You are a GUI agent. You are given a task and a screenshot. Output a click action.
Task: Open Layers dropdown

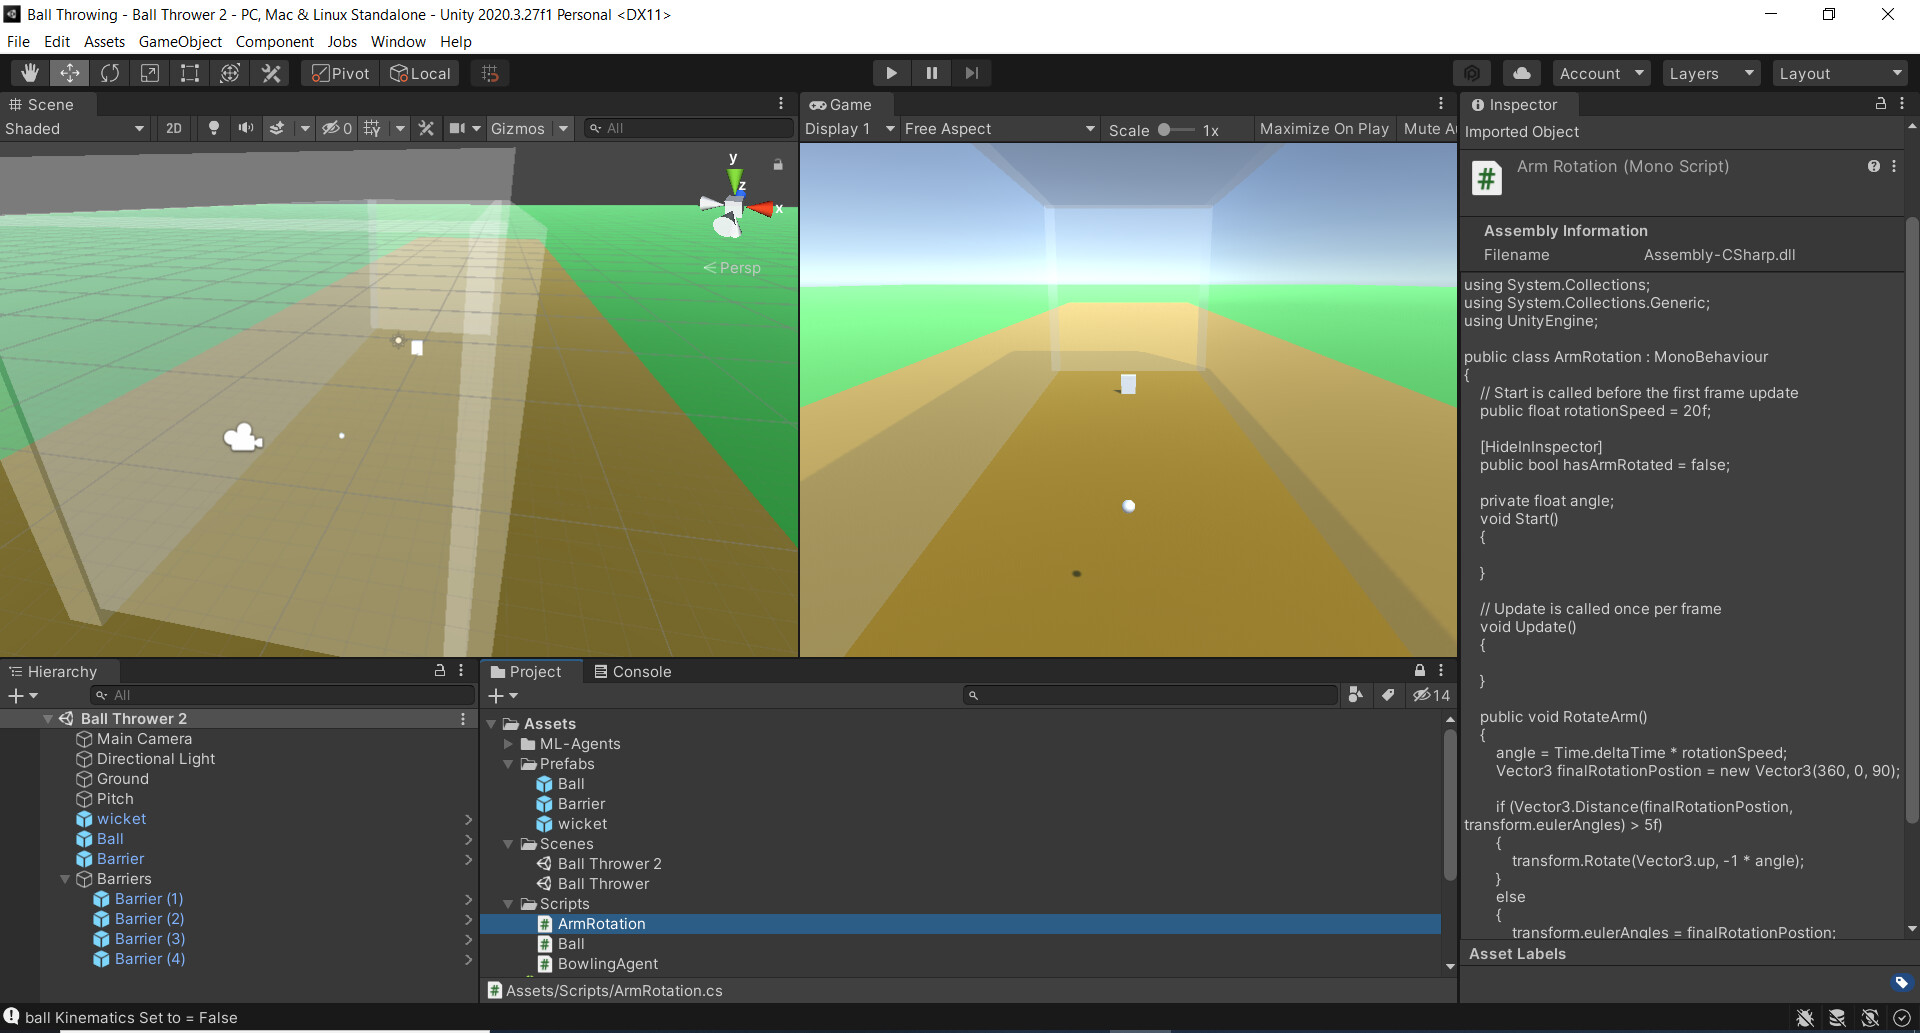[1711, 73]
